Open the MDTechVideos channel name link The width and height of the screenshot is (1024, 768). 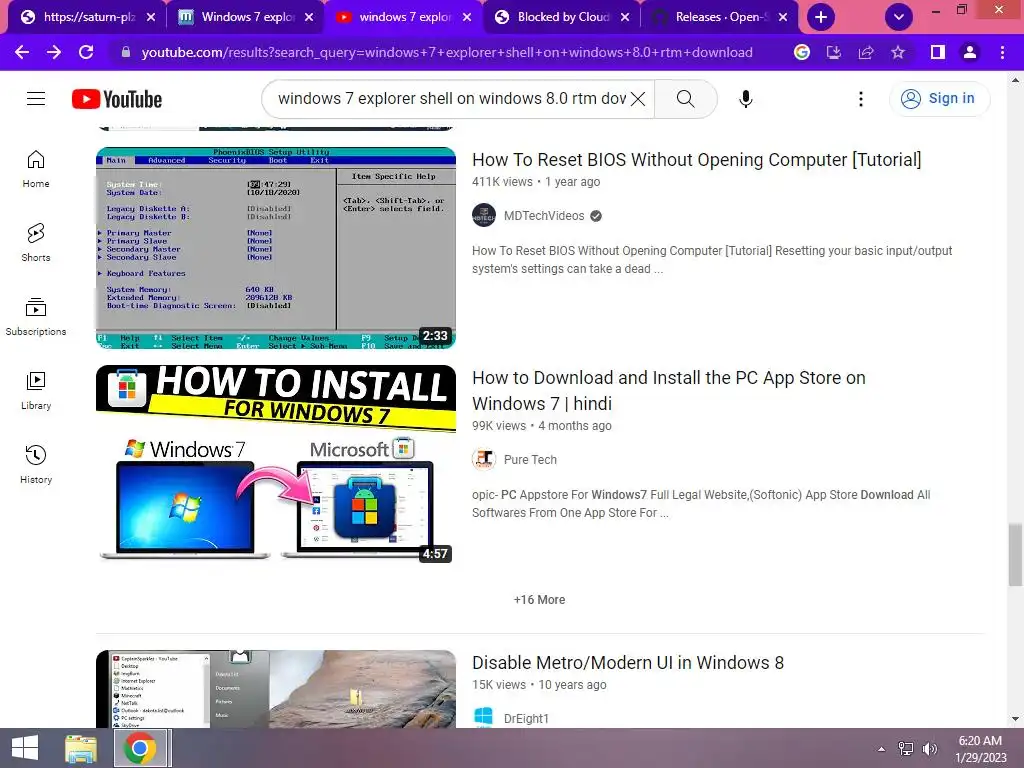544,216
